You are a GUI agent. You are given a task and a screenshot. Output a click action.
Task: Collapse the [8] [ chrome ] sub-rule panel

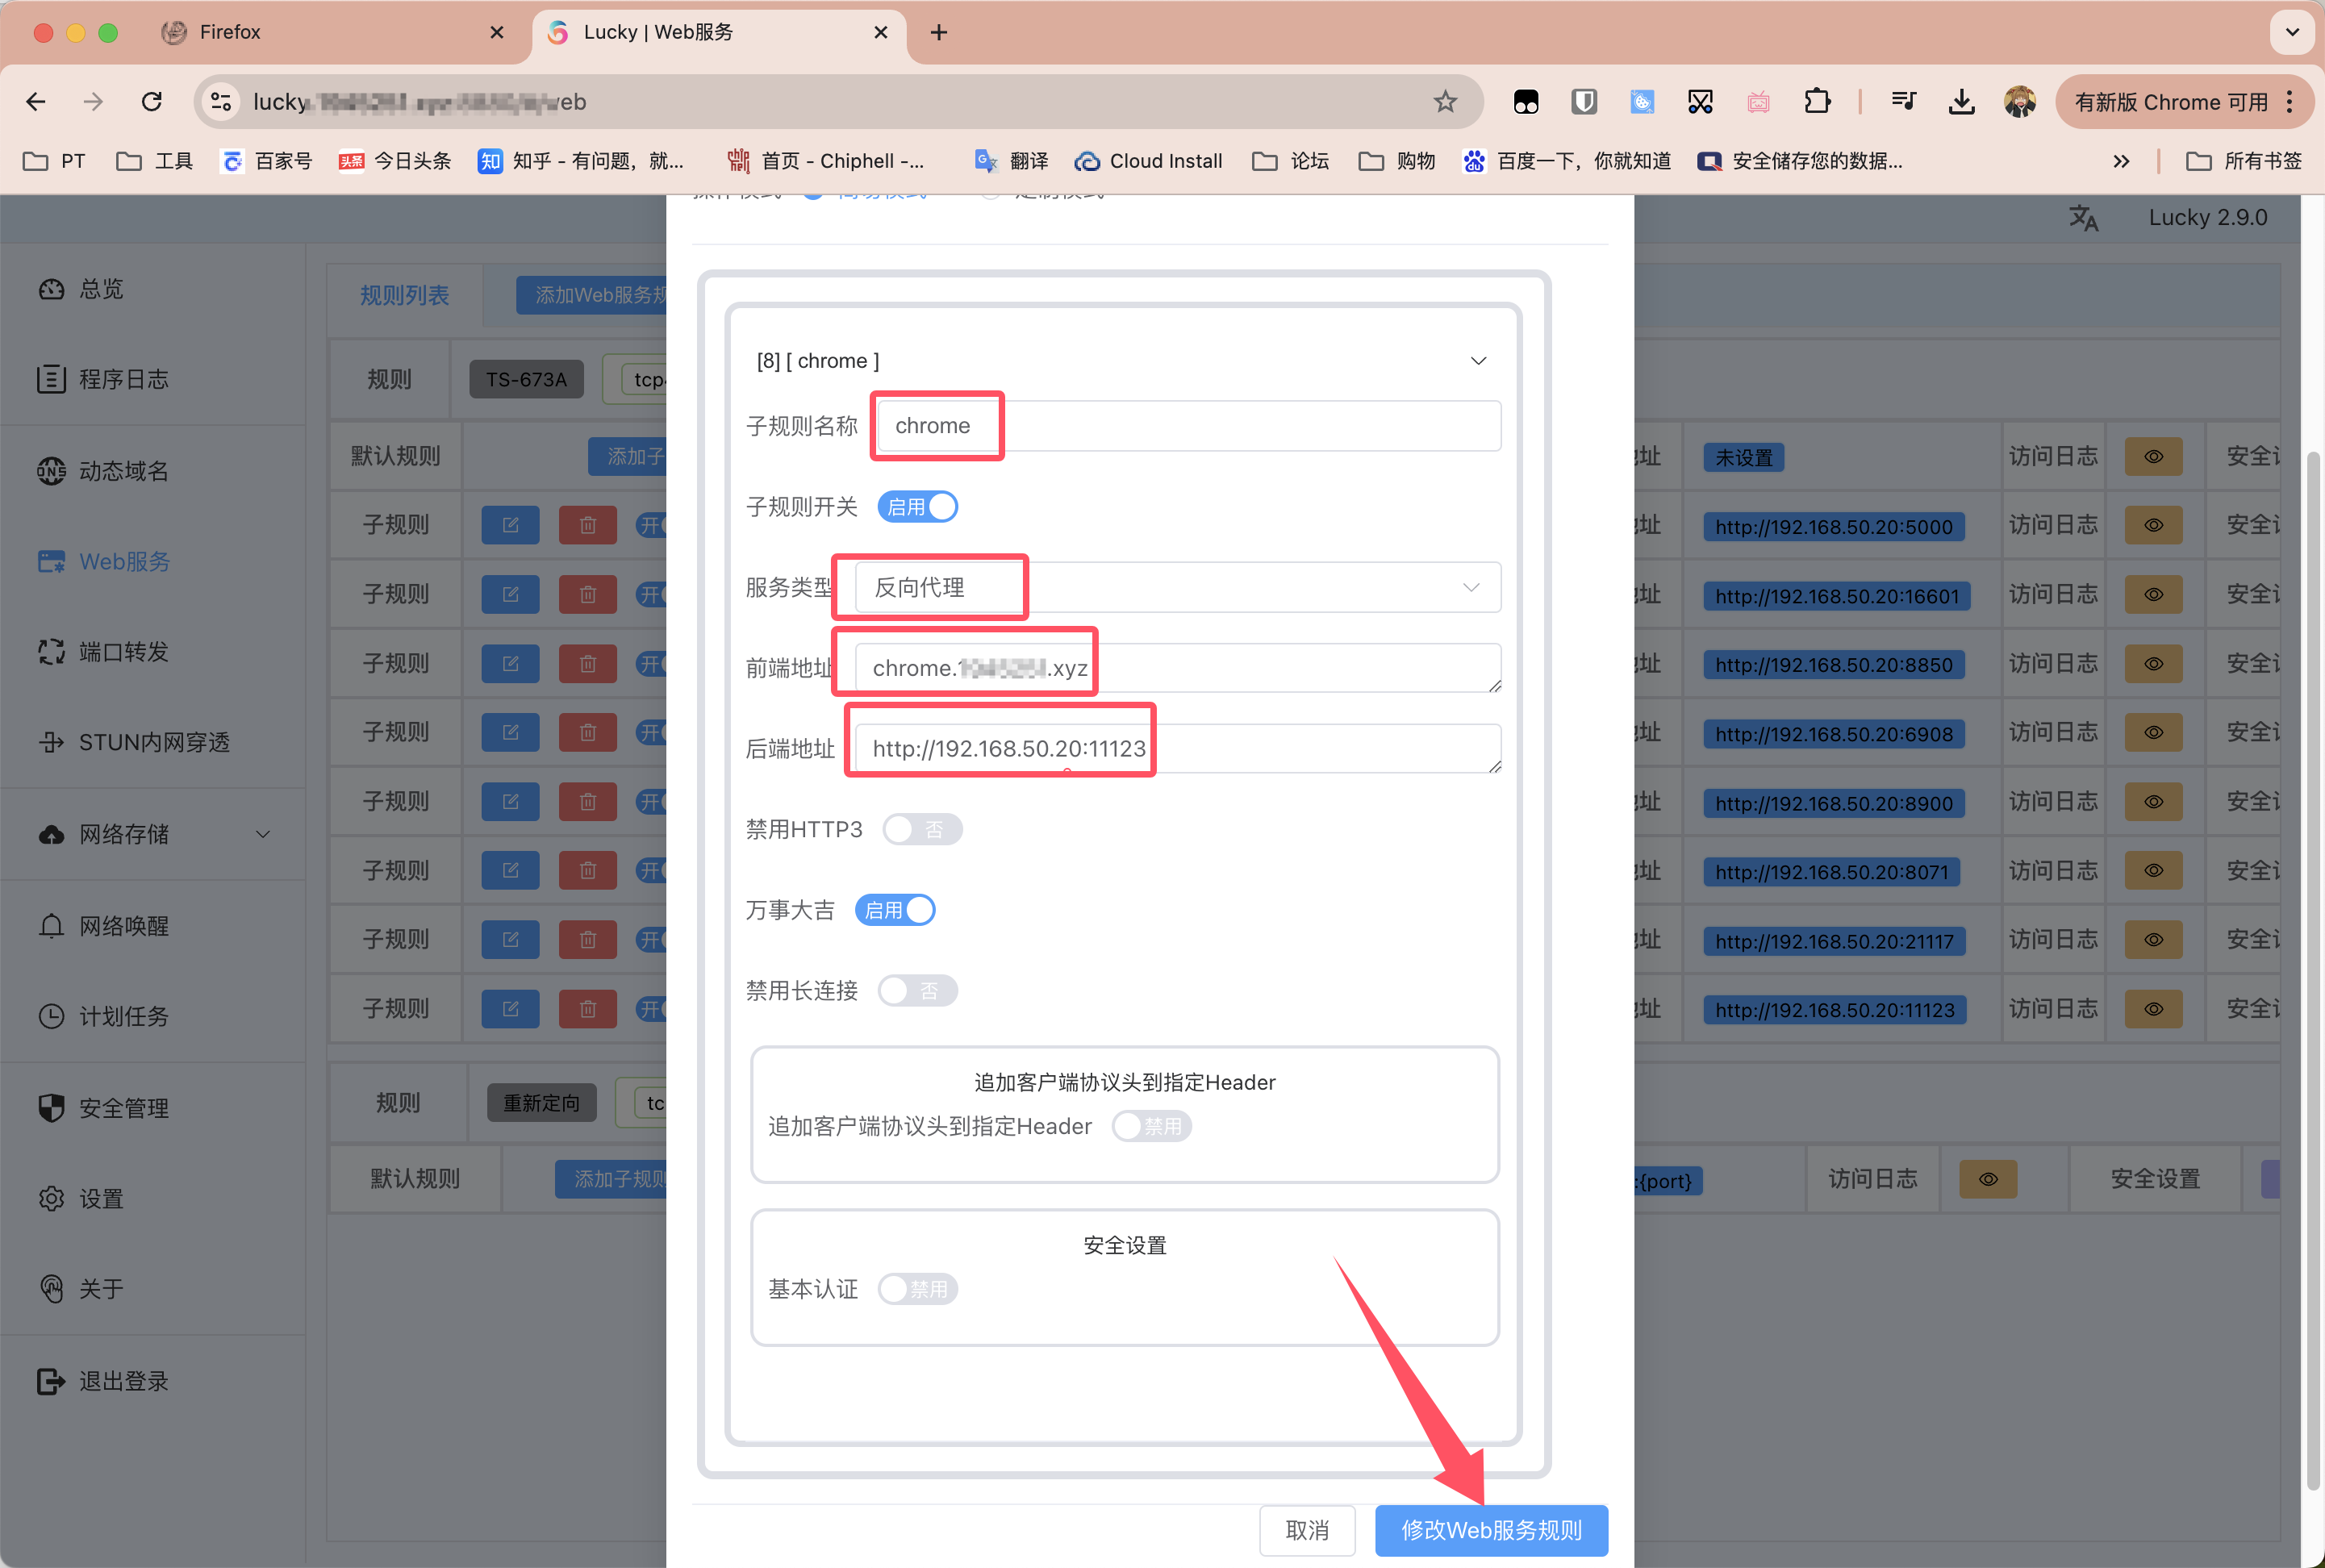click(x=1477, y=360)
